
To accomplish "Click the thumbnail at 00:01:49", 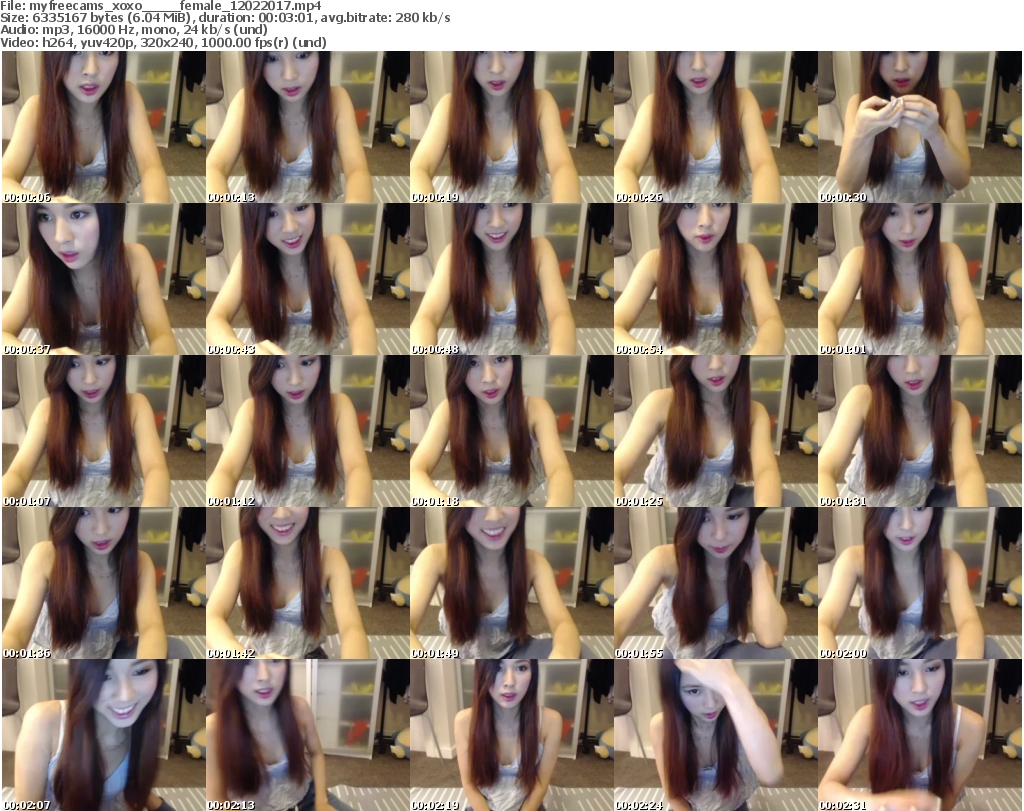I will tap(511, 583).
